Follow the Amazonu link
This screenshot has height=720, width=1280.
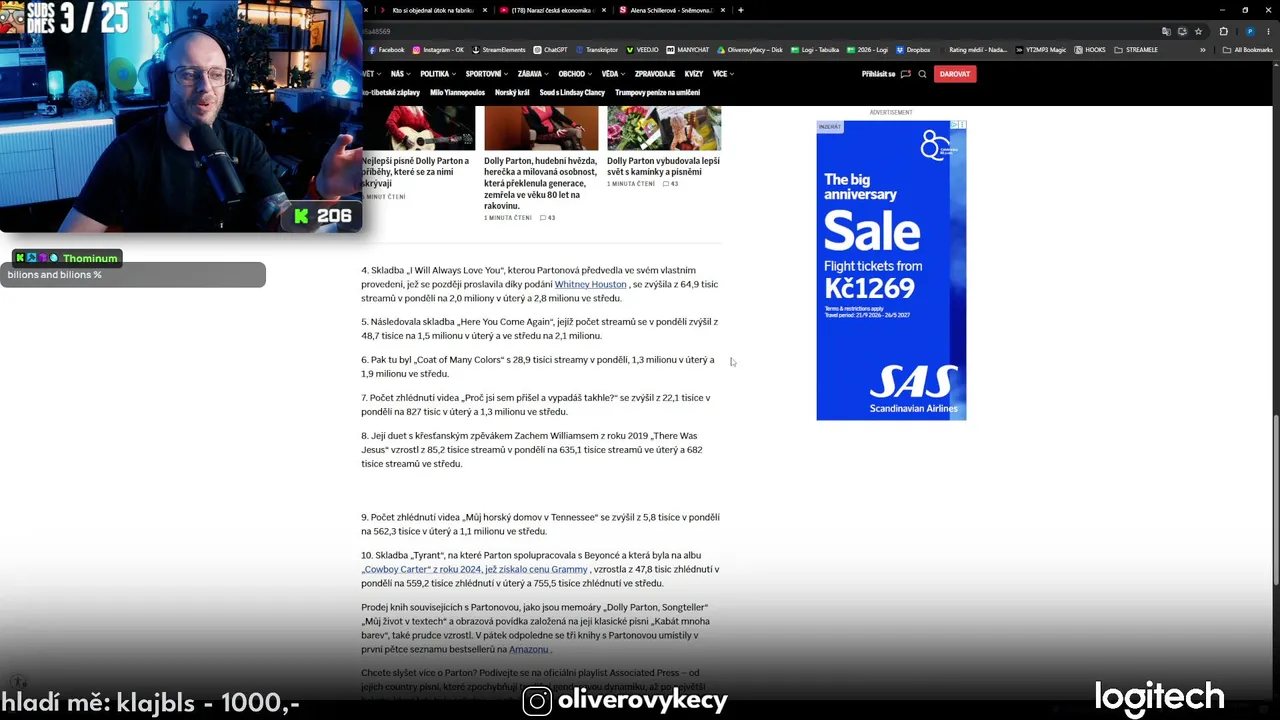[x=529, y=649]
